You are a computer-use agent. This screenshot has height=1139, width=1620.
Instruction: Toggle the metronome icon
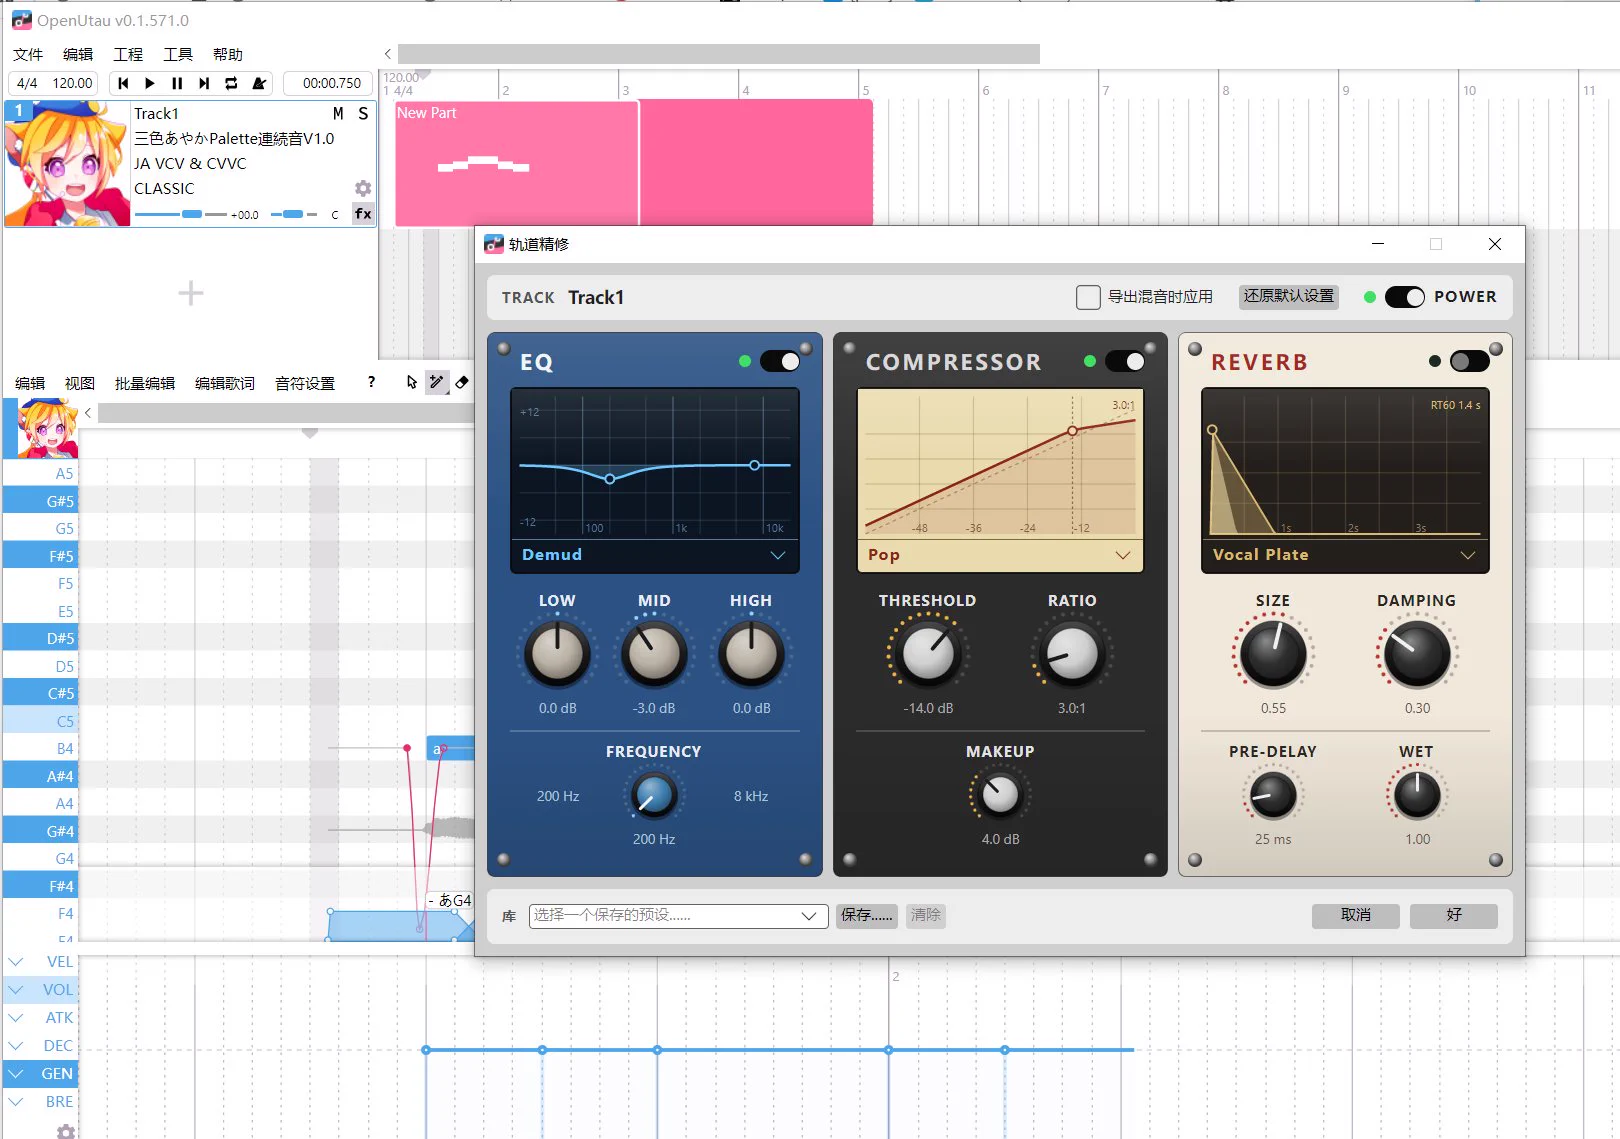(259, 83)
